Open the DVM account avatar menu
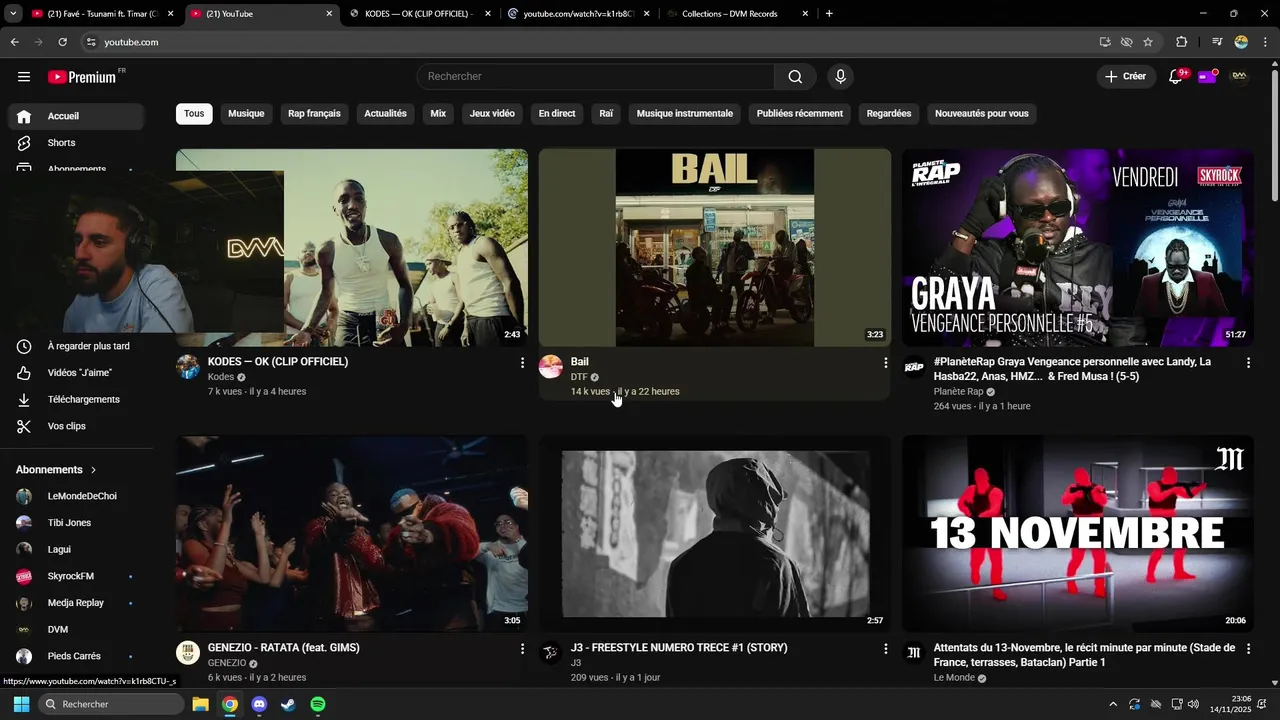 point(1240,77)
